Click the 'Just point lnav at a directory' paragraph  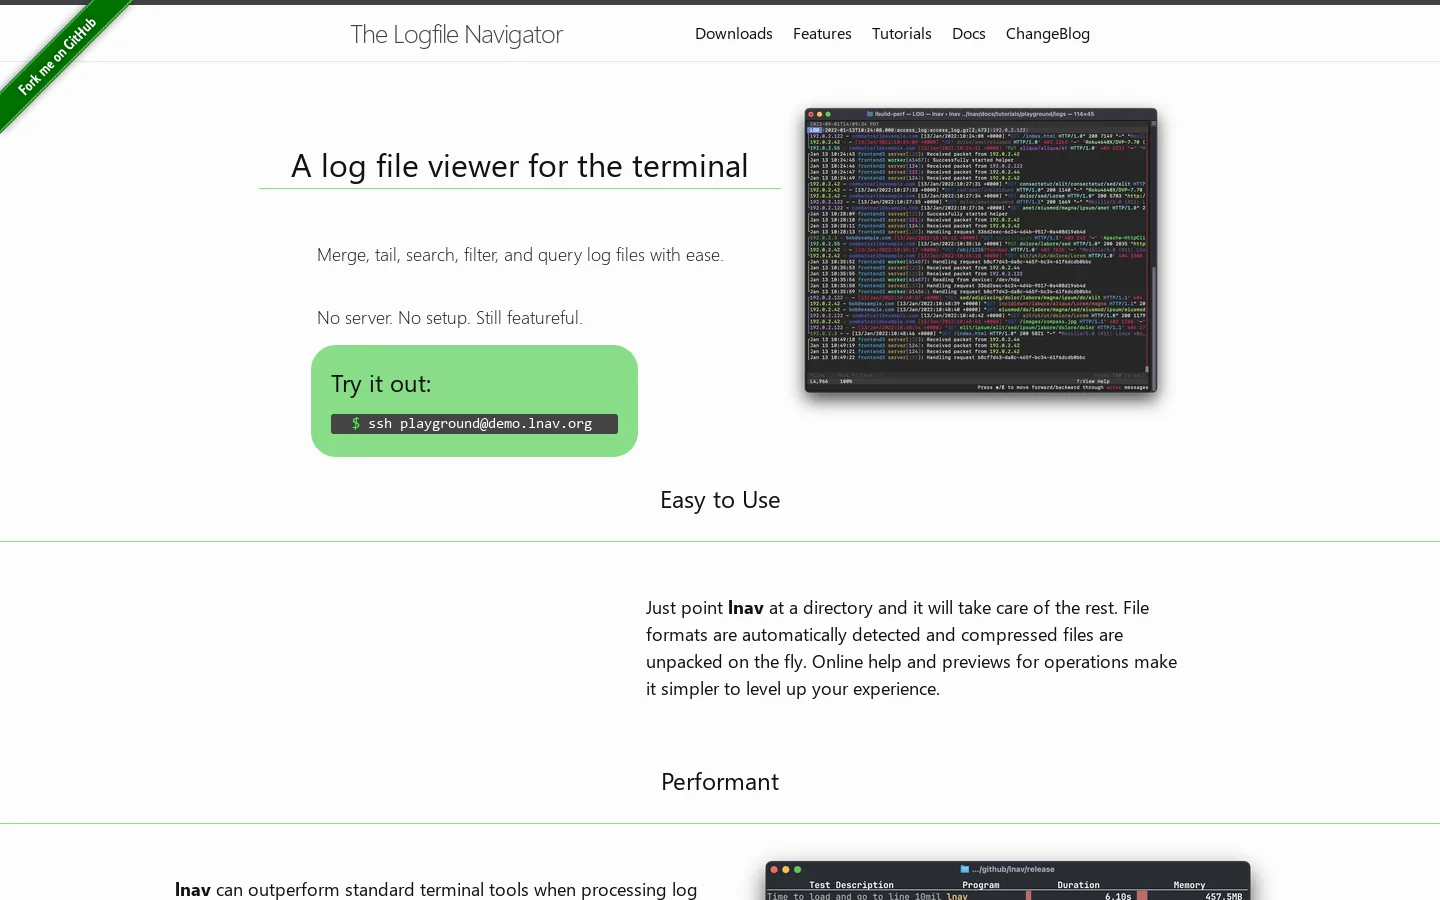click(912, 648)
